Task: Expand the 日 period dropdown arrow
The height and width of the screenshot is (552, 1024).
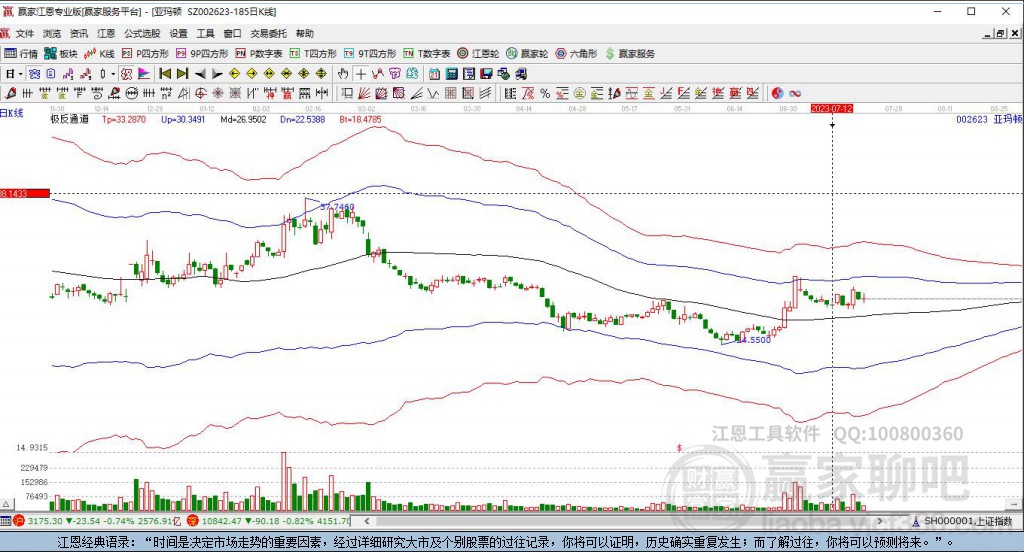Action: point(21,74)
